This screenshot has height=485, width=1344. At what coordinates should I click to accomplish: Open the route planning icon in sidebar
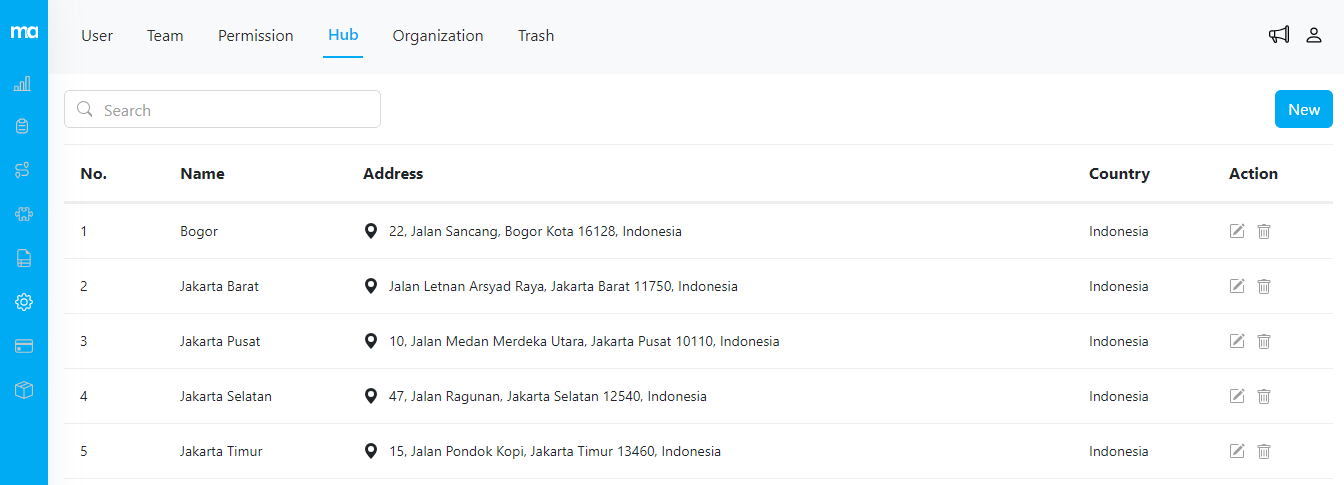coord(23,170)
